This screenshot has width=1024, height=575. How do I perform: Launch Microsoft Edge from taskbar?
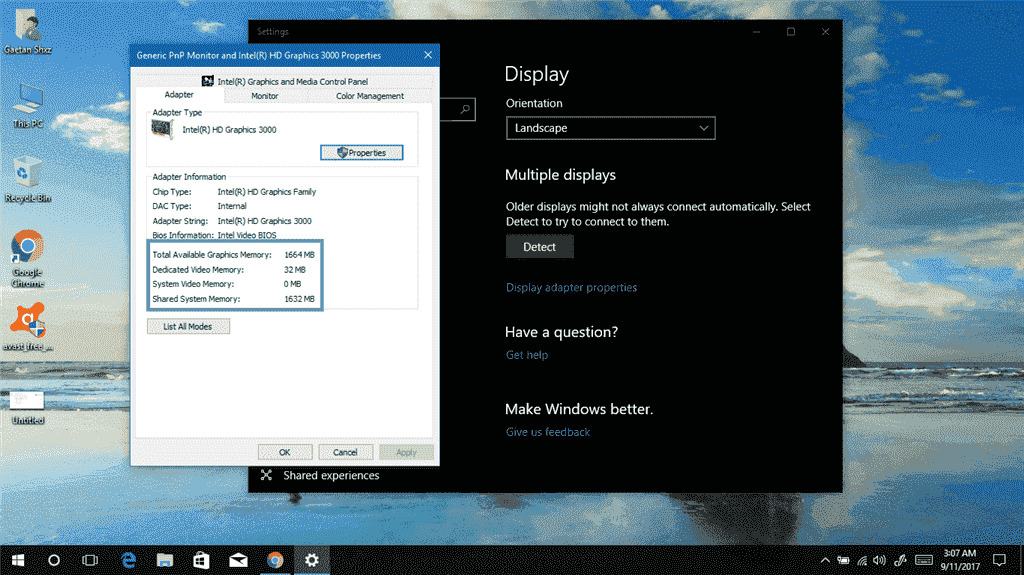129,560
